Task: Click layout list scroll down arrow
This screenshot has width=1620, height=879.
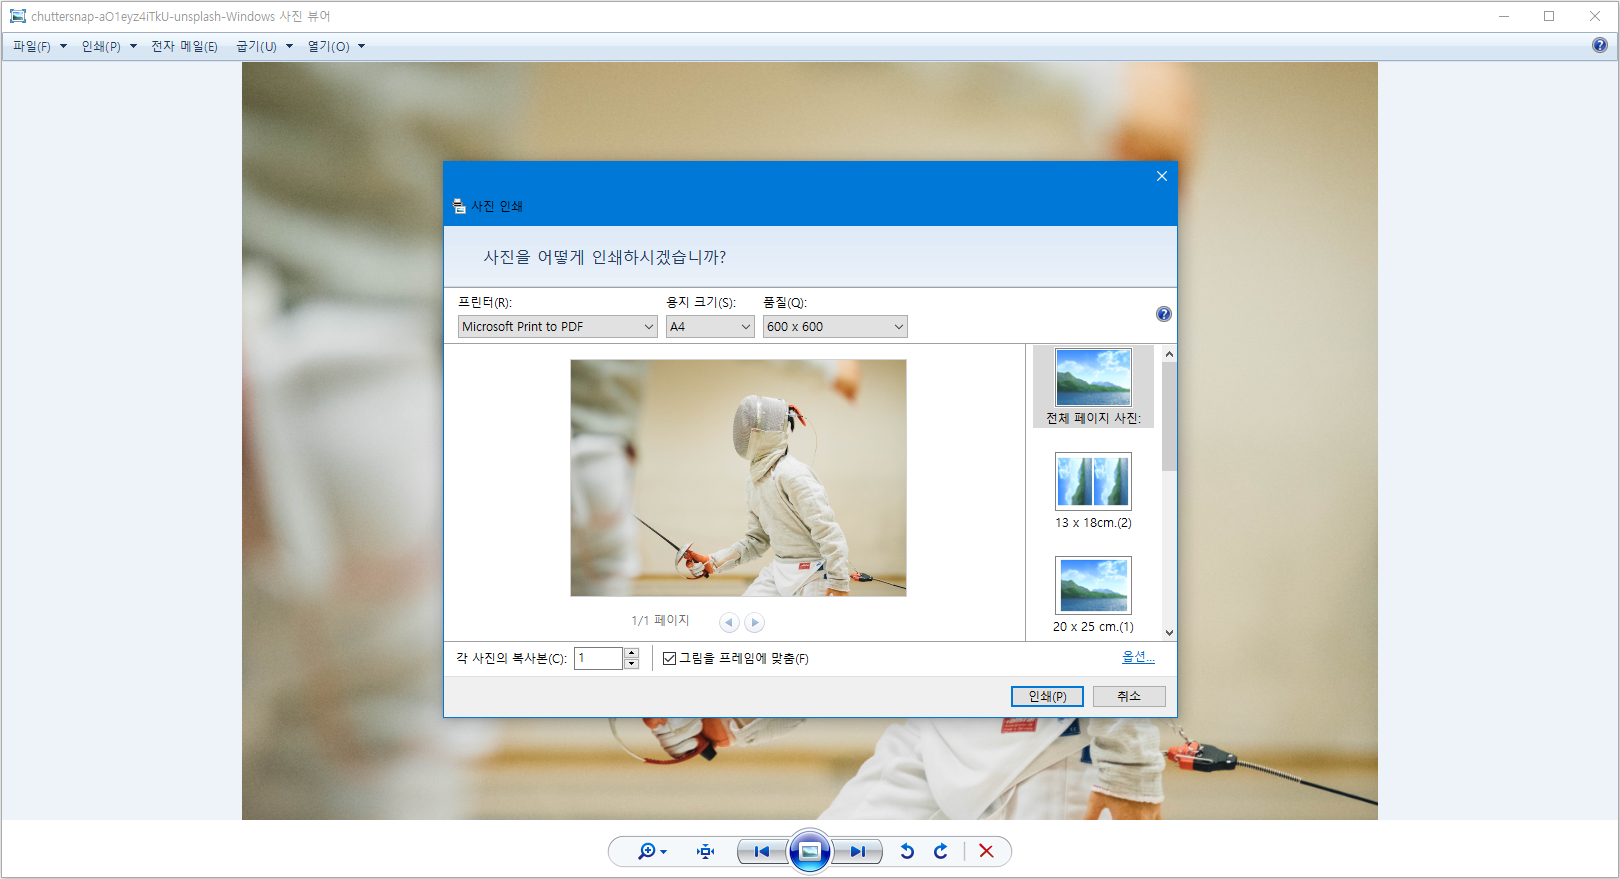Action: click(1169, 632)
